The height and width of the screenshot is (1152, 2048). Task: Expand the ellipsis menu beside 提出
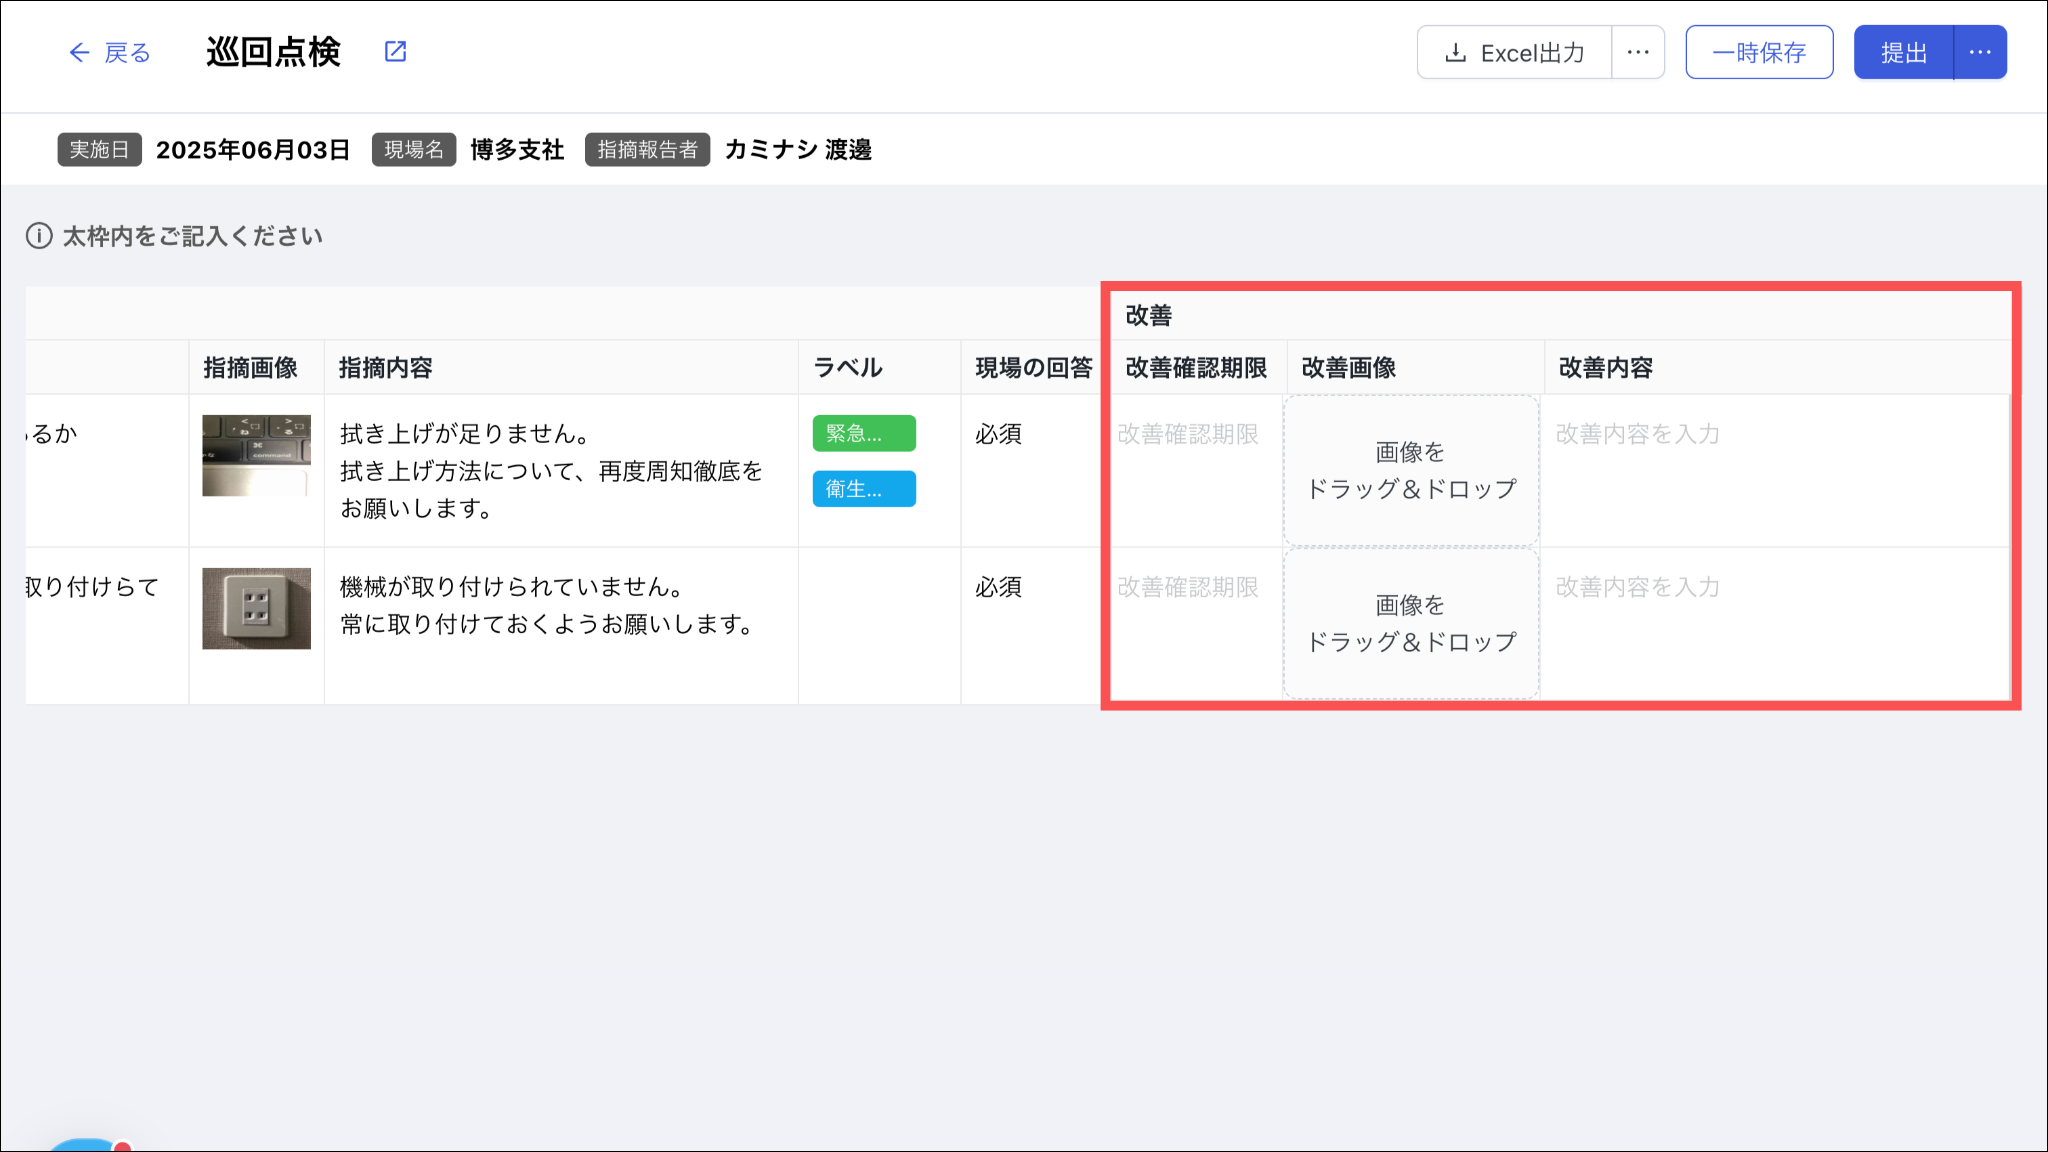(1980, 53)
